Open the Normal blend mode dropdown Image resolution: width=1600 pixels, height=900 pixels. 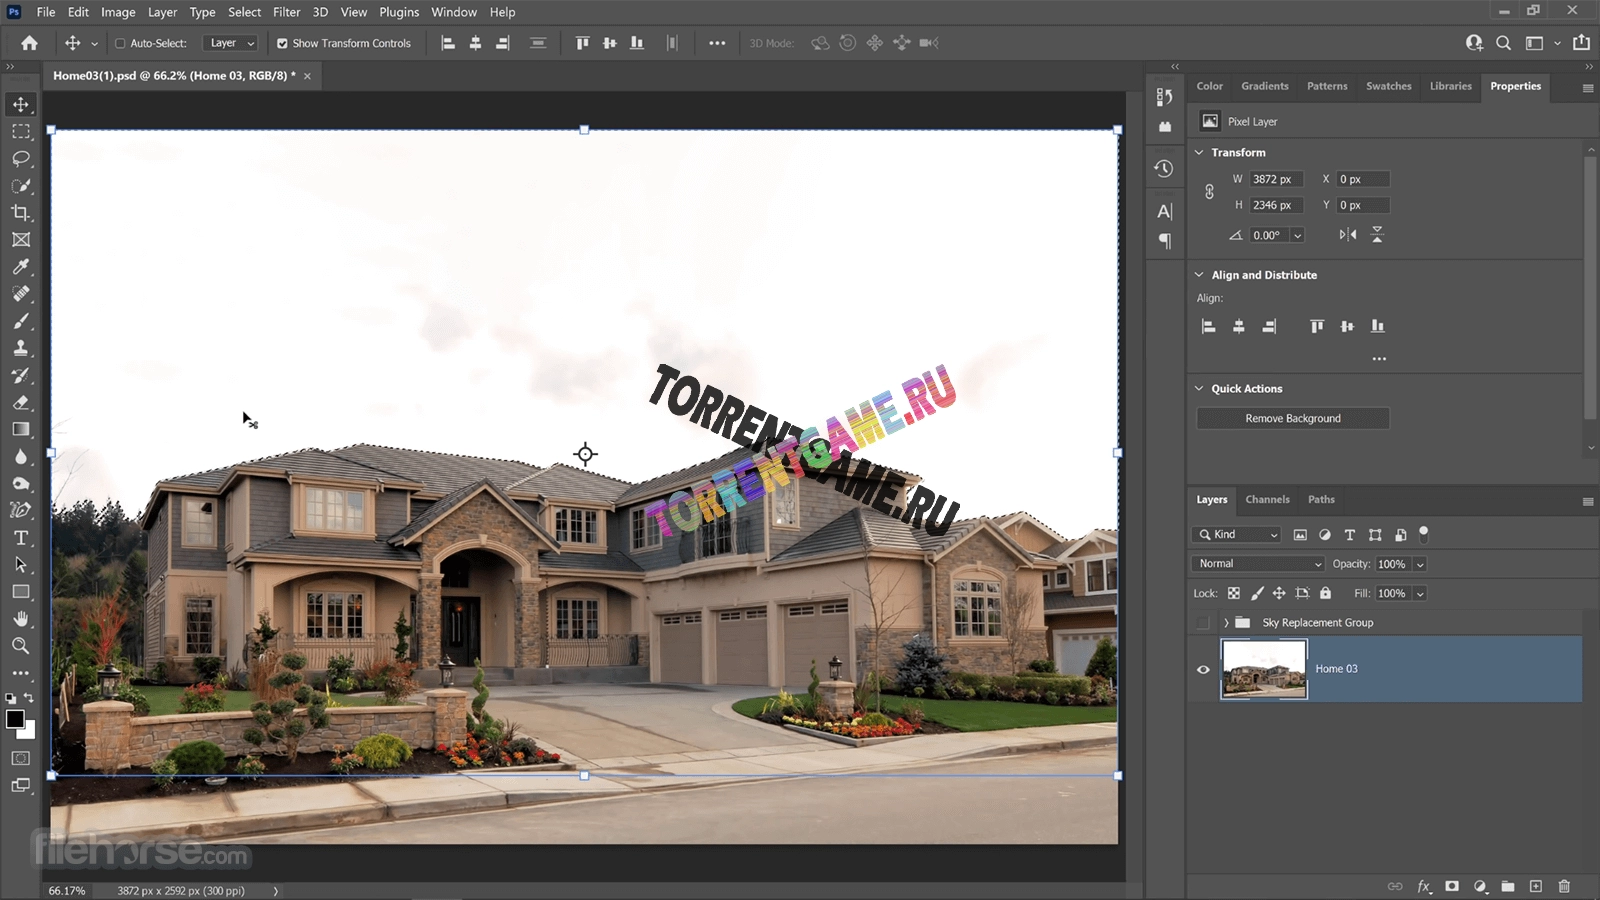click(1258, 564)
